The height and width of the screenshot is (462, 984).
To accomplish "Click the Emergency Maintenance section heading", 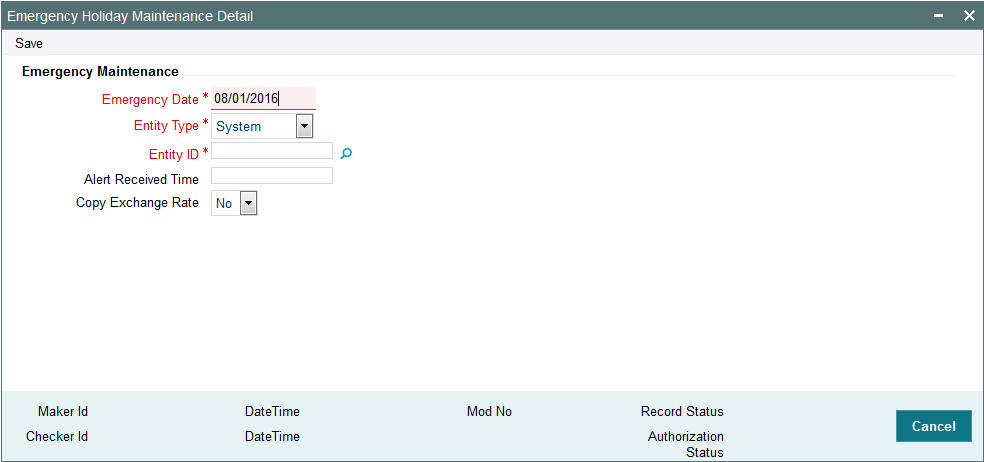I will coord(100,72).
